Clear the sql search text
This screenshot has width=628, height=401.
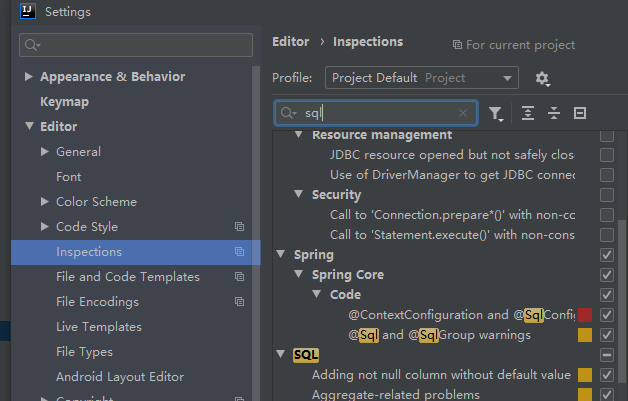point(463,114)
